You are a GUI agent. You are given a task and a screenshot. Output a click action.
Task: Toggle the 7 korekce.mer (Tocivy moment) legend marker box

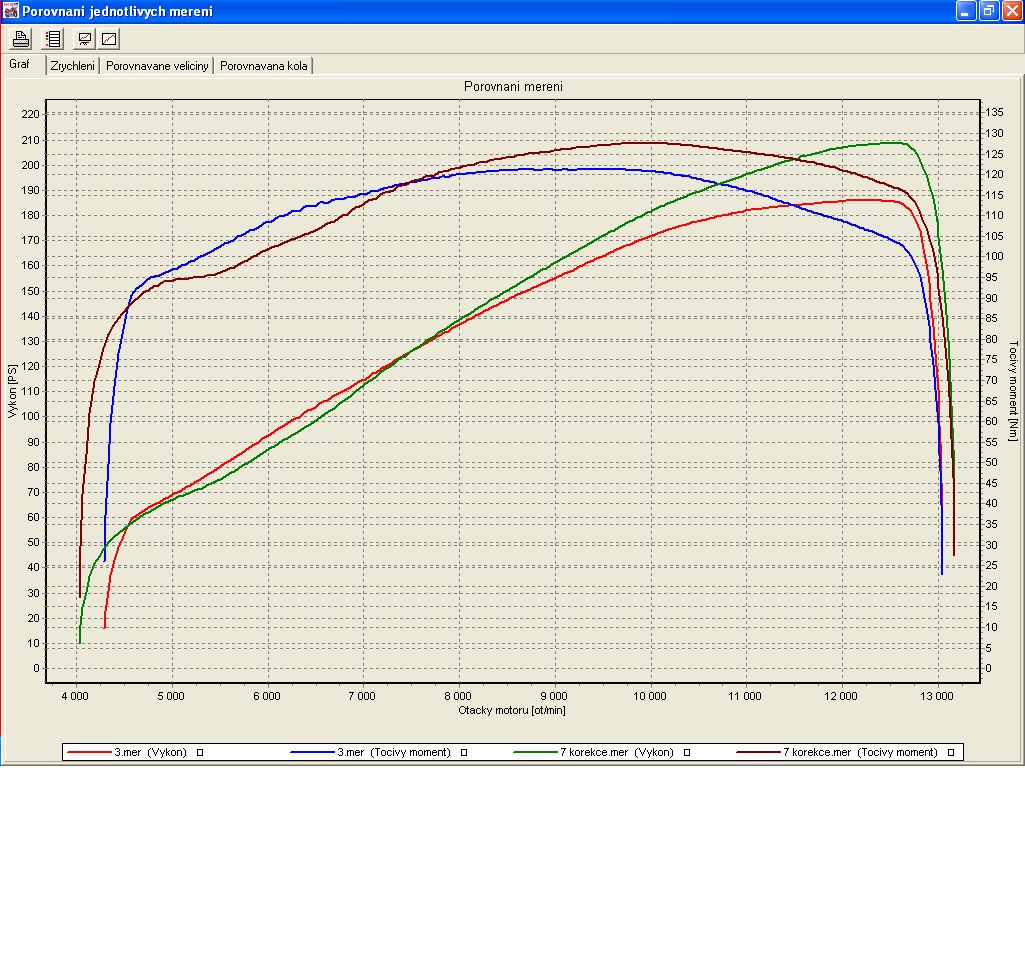coord(950,752)
